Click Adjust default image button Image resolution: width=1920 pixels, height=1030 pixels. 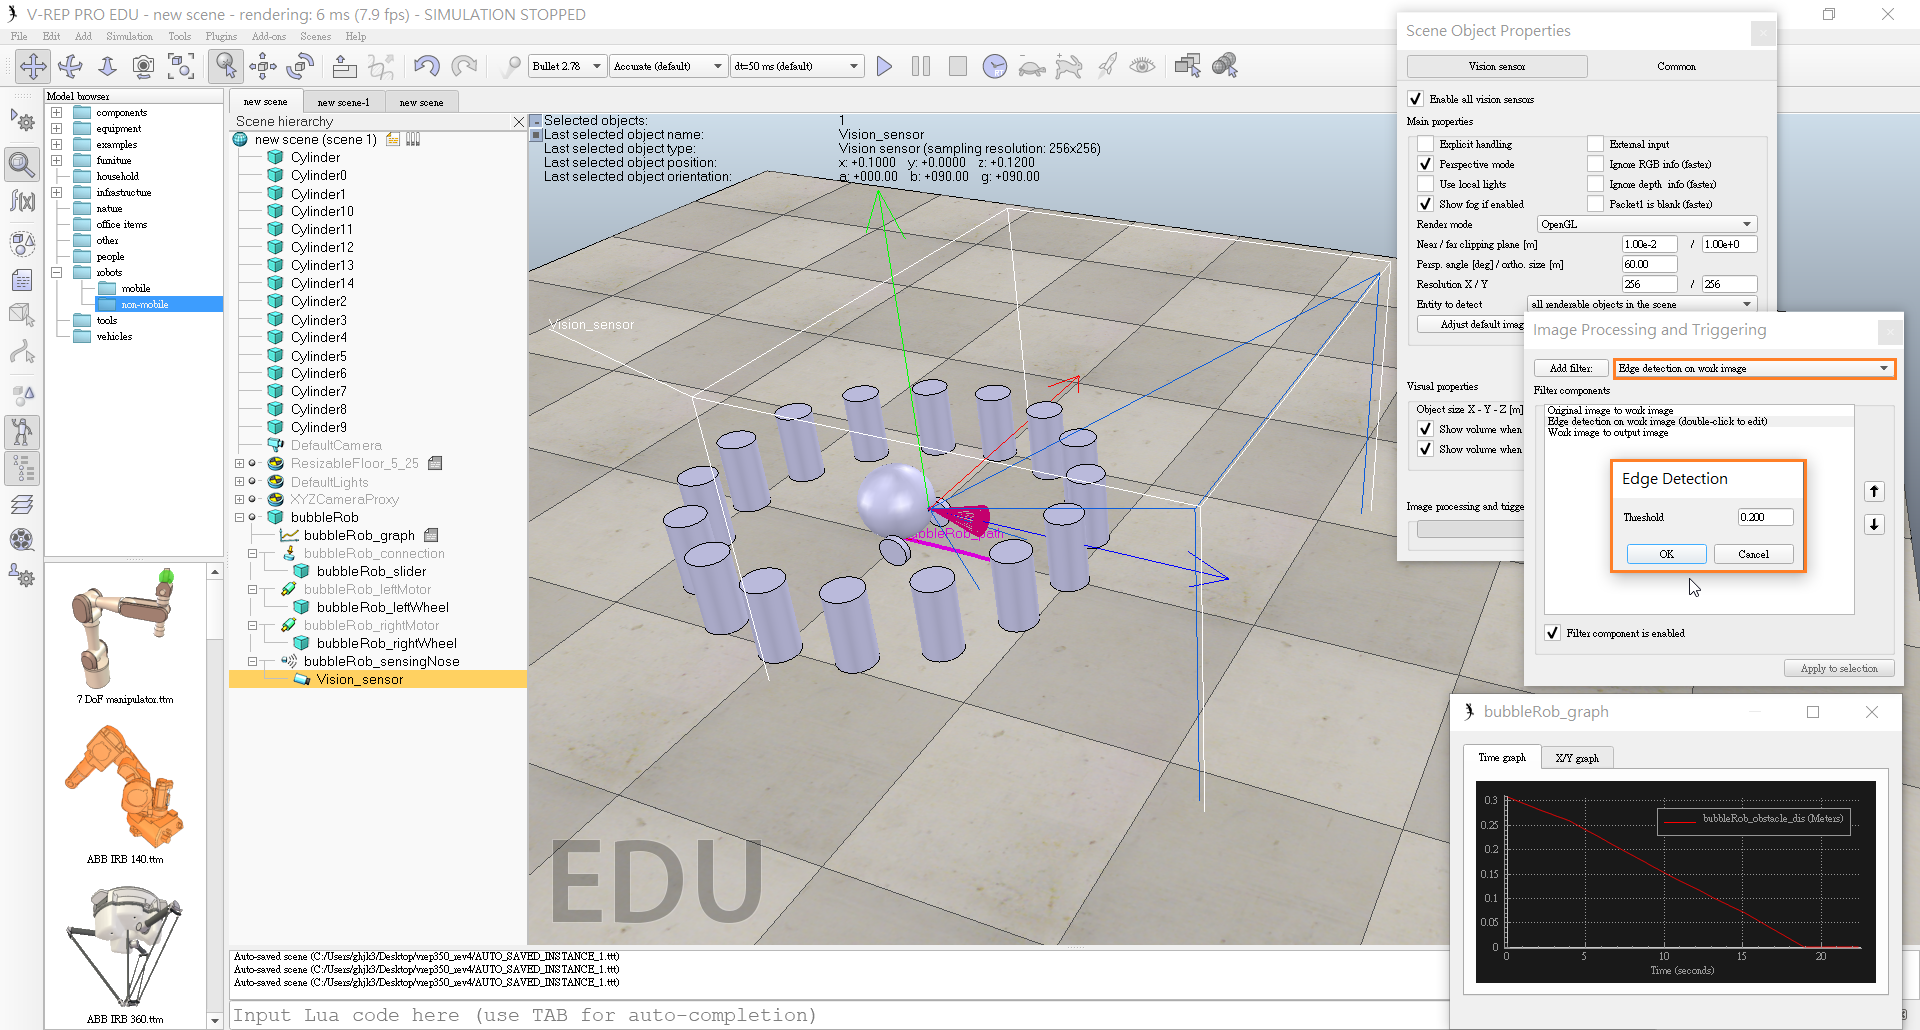[1470, 324]
